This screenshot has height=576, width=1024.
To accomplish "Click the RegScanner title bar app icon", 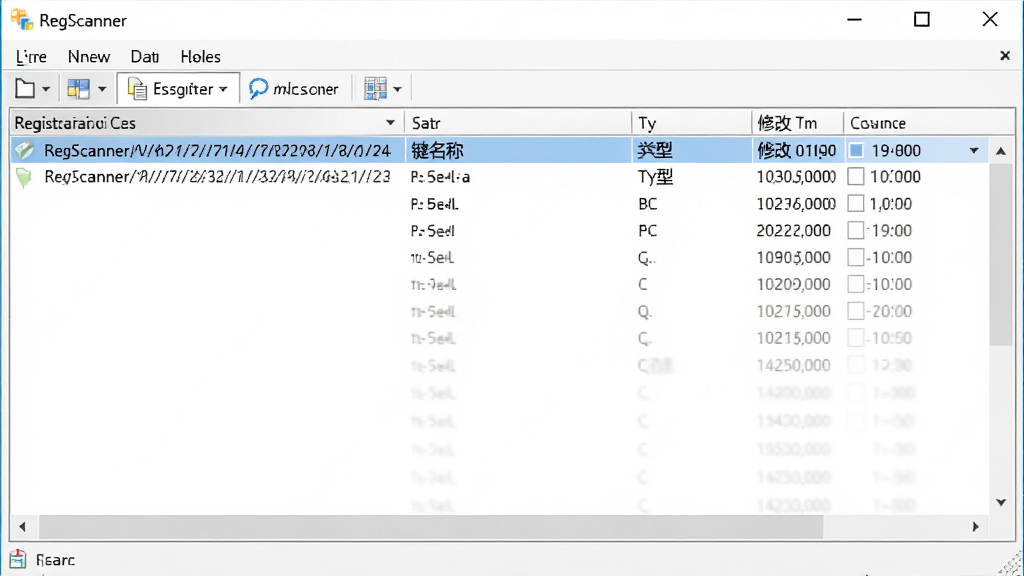I will [x=22, y=20].
